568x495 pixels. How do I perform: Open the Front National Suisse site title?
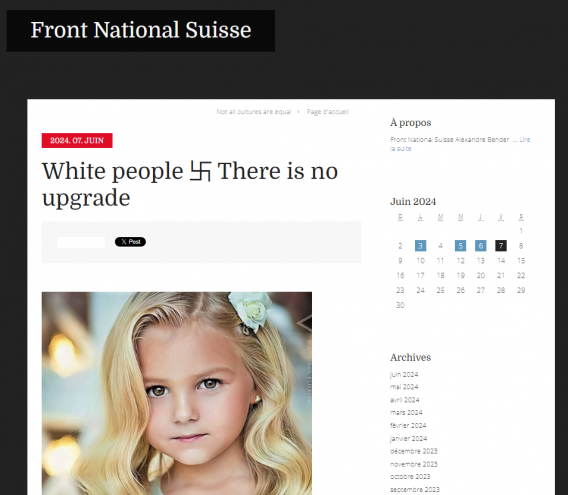pos(141,30)
